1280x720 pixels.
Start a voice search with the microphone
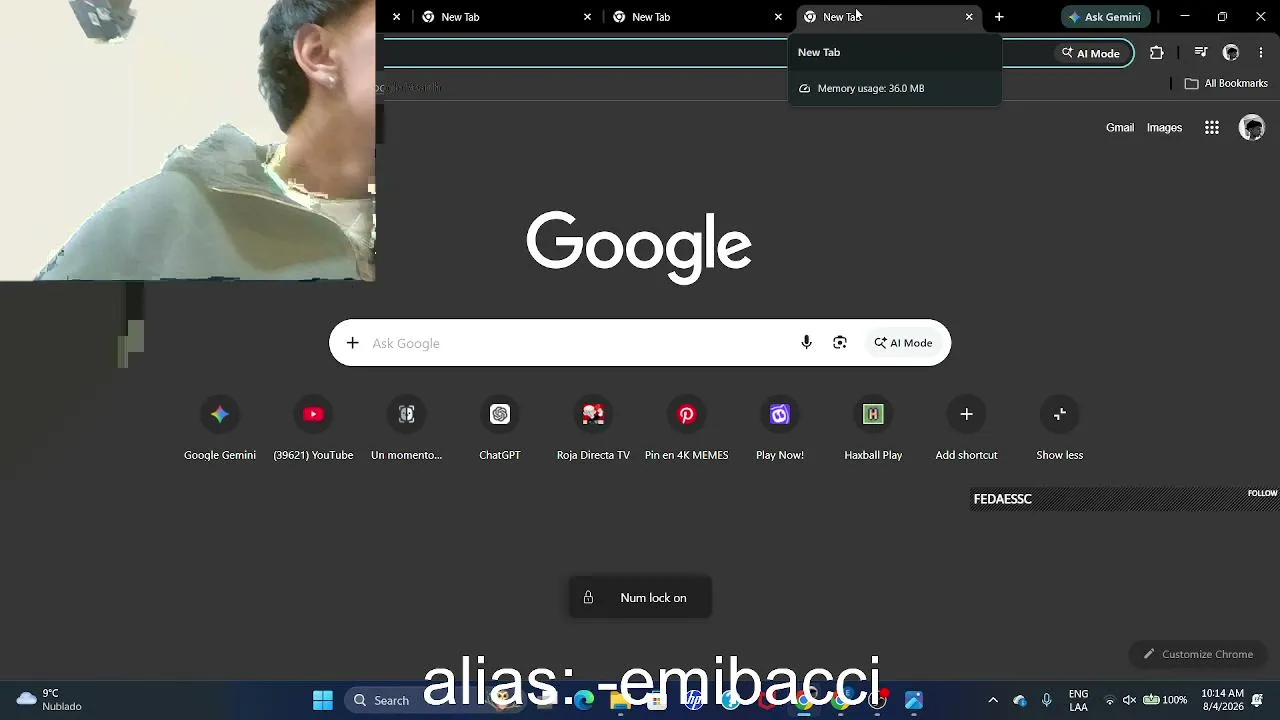pyautogui.click(x=806, y=343)
